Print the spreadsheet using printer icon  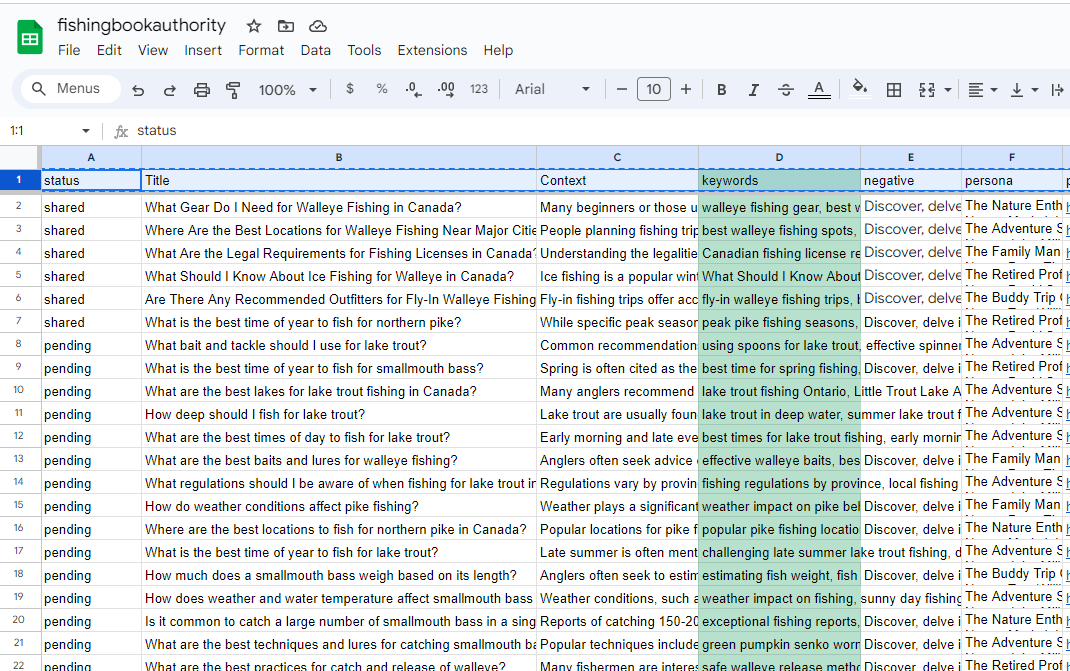pos(202,90)
